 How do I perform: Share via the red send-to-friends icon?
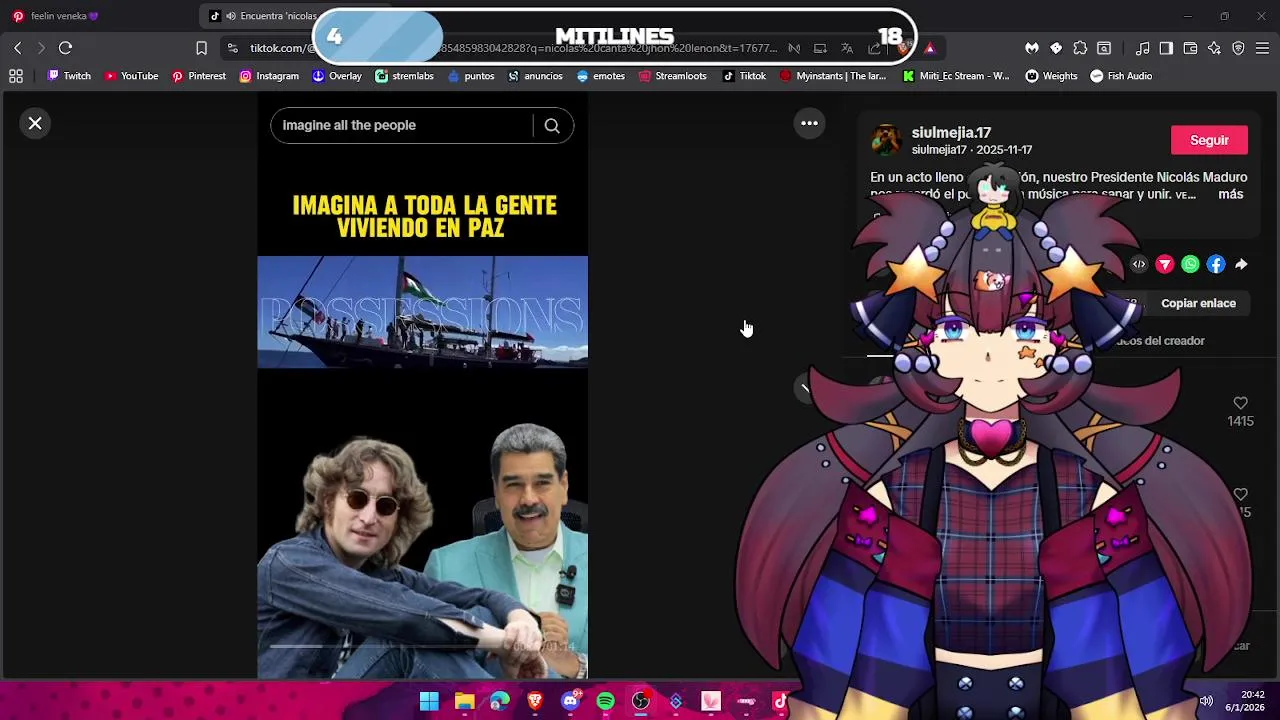point(1165,265)
